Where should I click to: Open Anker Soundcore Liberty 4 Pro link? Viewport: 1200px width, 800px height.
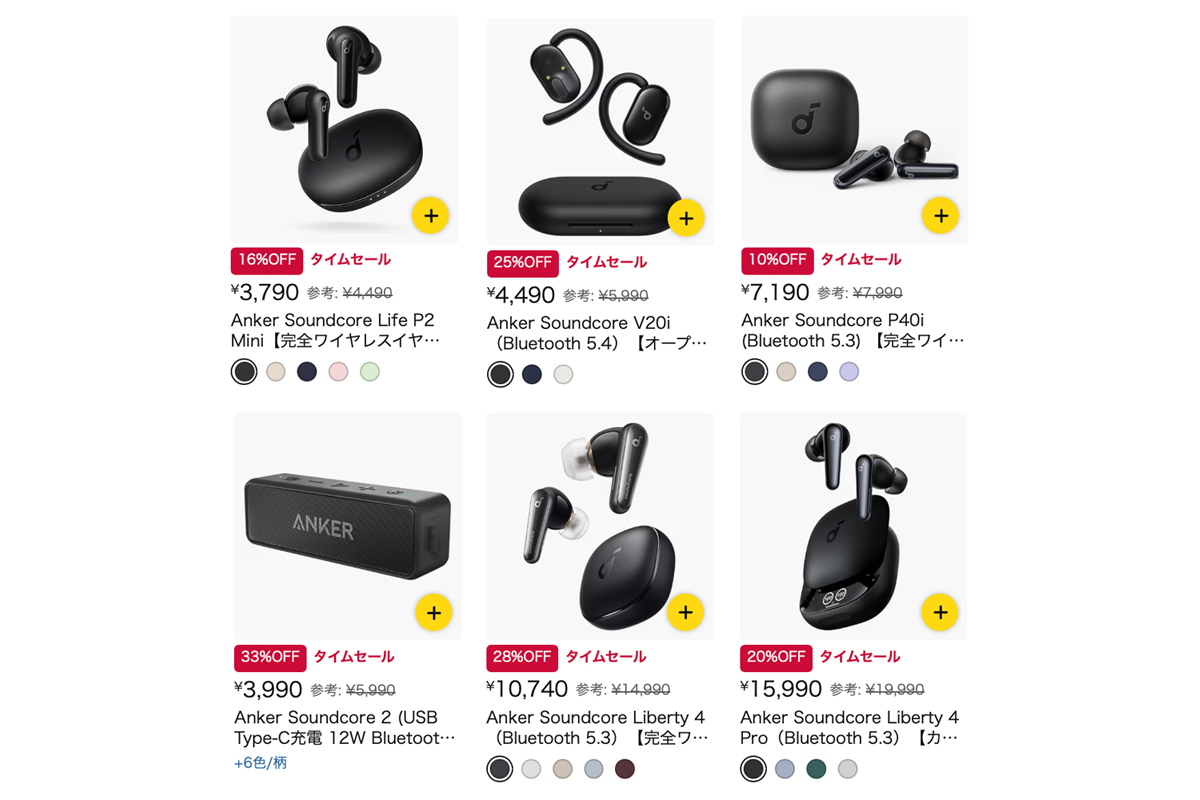tap(850, 727)
